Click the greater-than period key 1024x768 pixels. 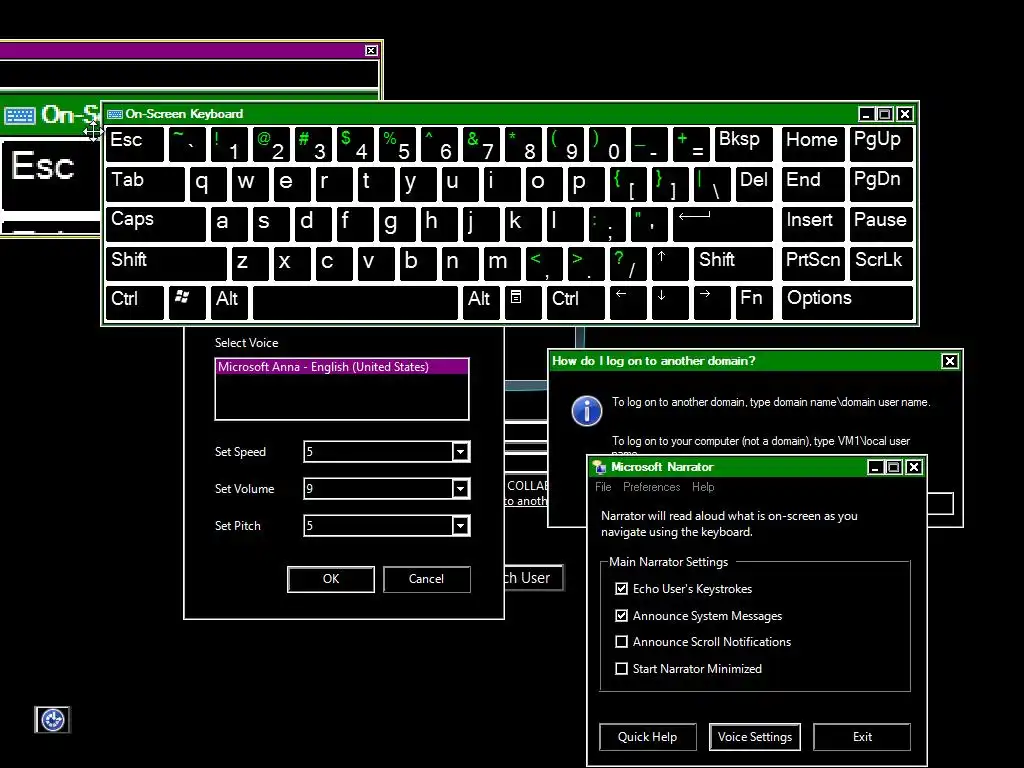[586, 264]
